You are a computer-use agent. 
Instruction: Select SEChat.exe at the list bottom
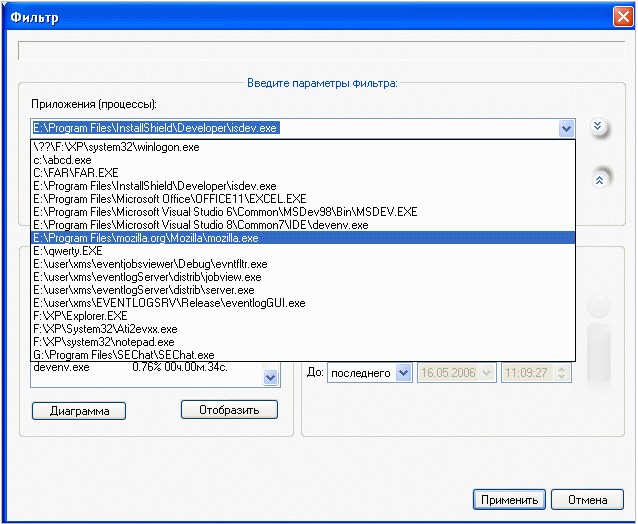pos(123,355)
